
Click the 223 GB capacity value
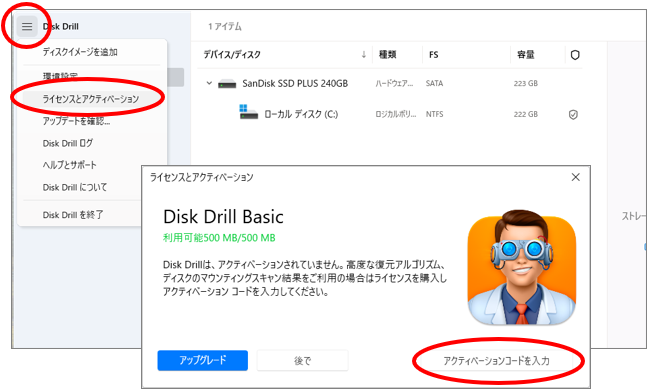tap(526, 83)
